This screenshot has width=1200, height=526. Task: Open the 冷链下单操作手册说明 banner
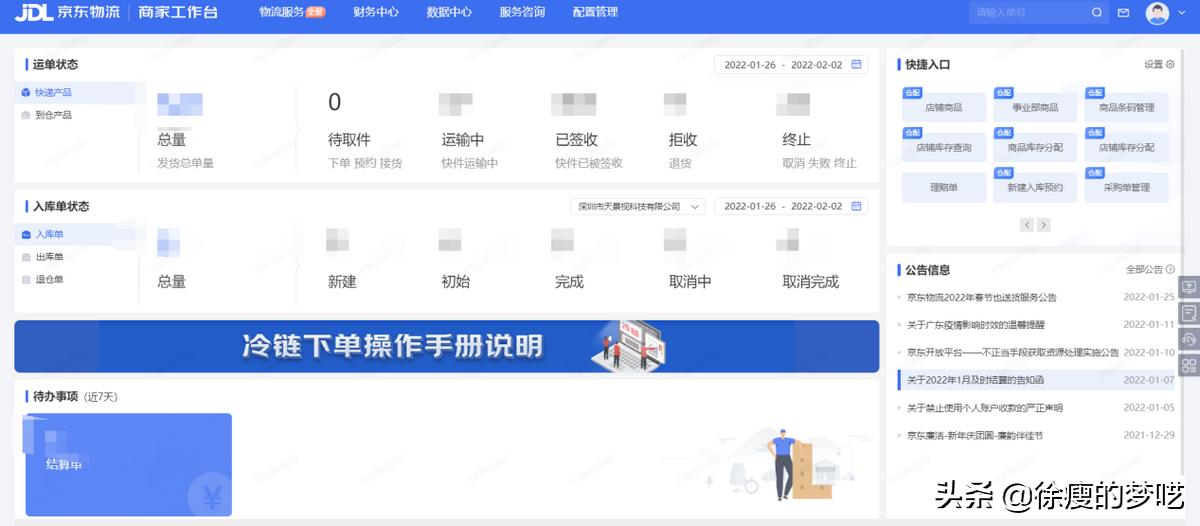coord(446,346)
